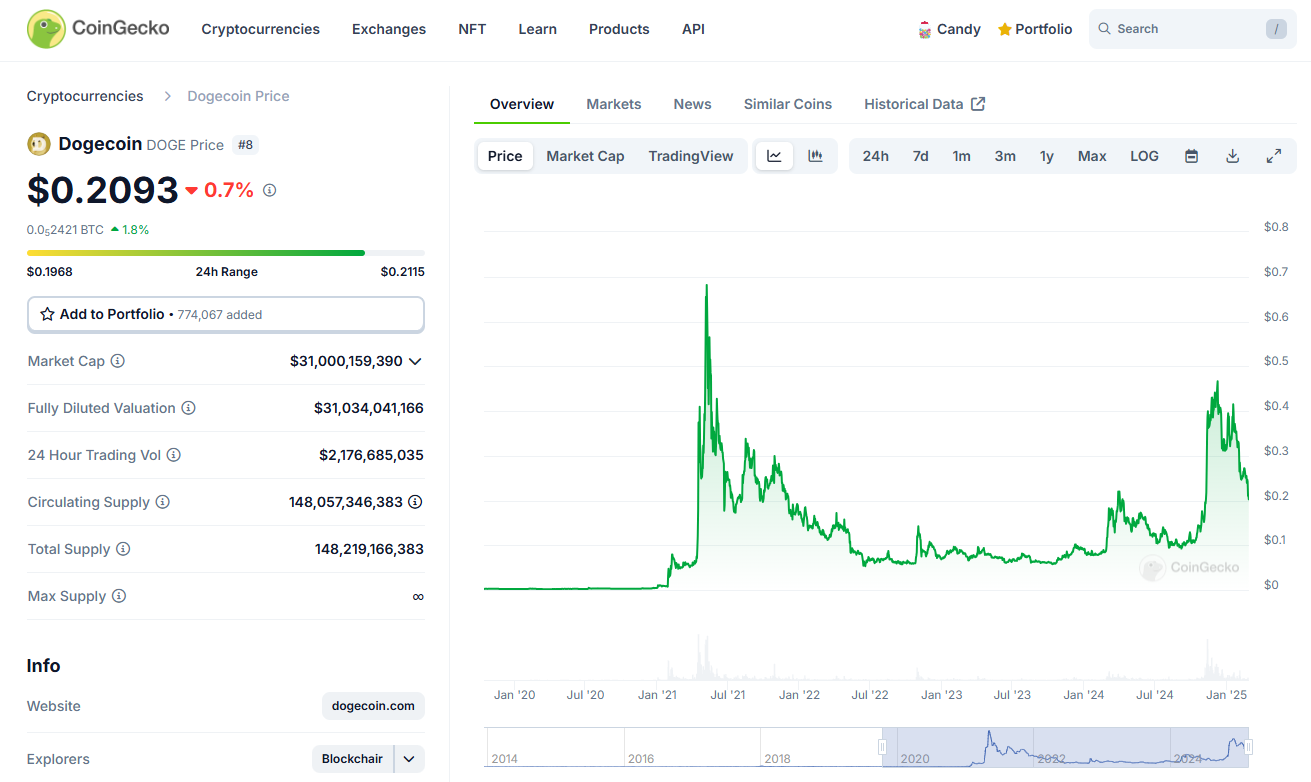Open Cryptocurrencies navigation menu

261,29
